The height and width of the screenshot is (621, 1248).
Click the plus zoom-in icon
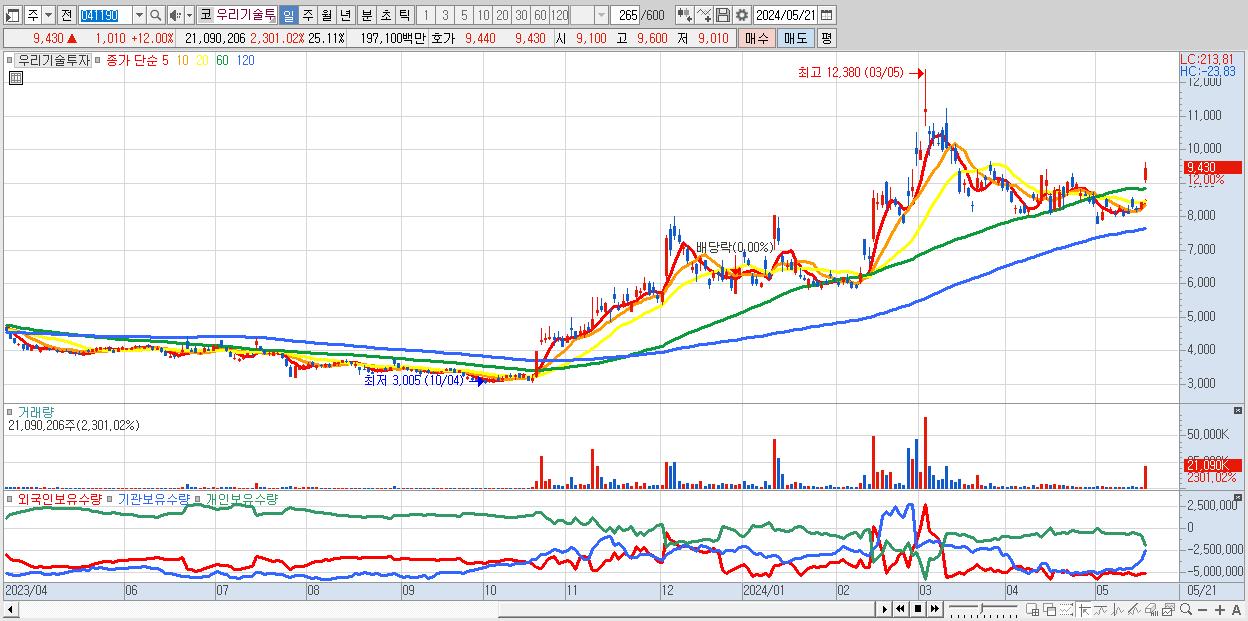(x=1219, y=610)
